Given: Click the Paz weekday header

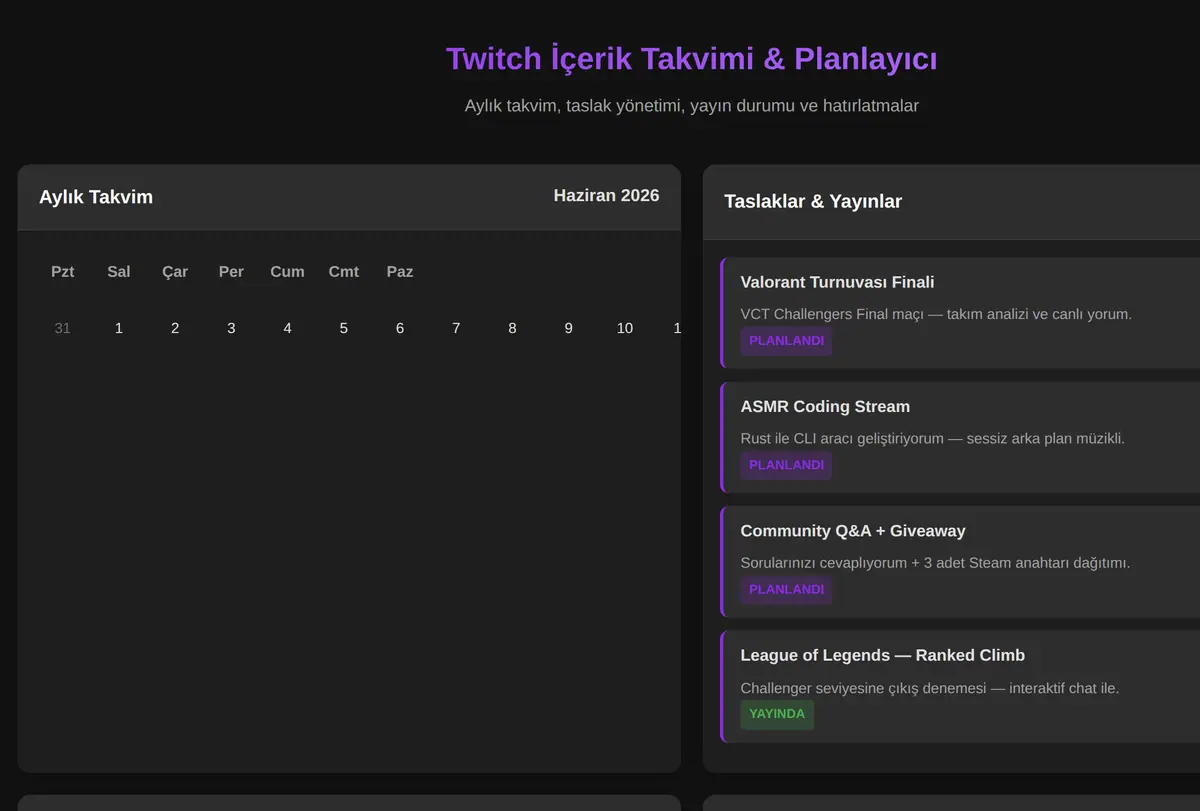Looking at the screenshot, I should 400,272.
